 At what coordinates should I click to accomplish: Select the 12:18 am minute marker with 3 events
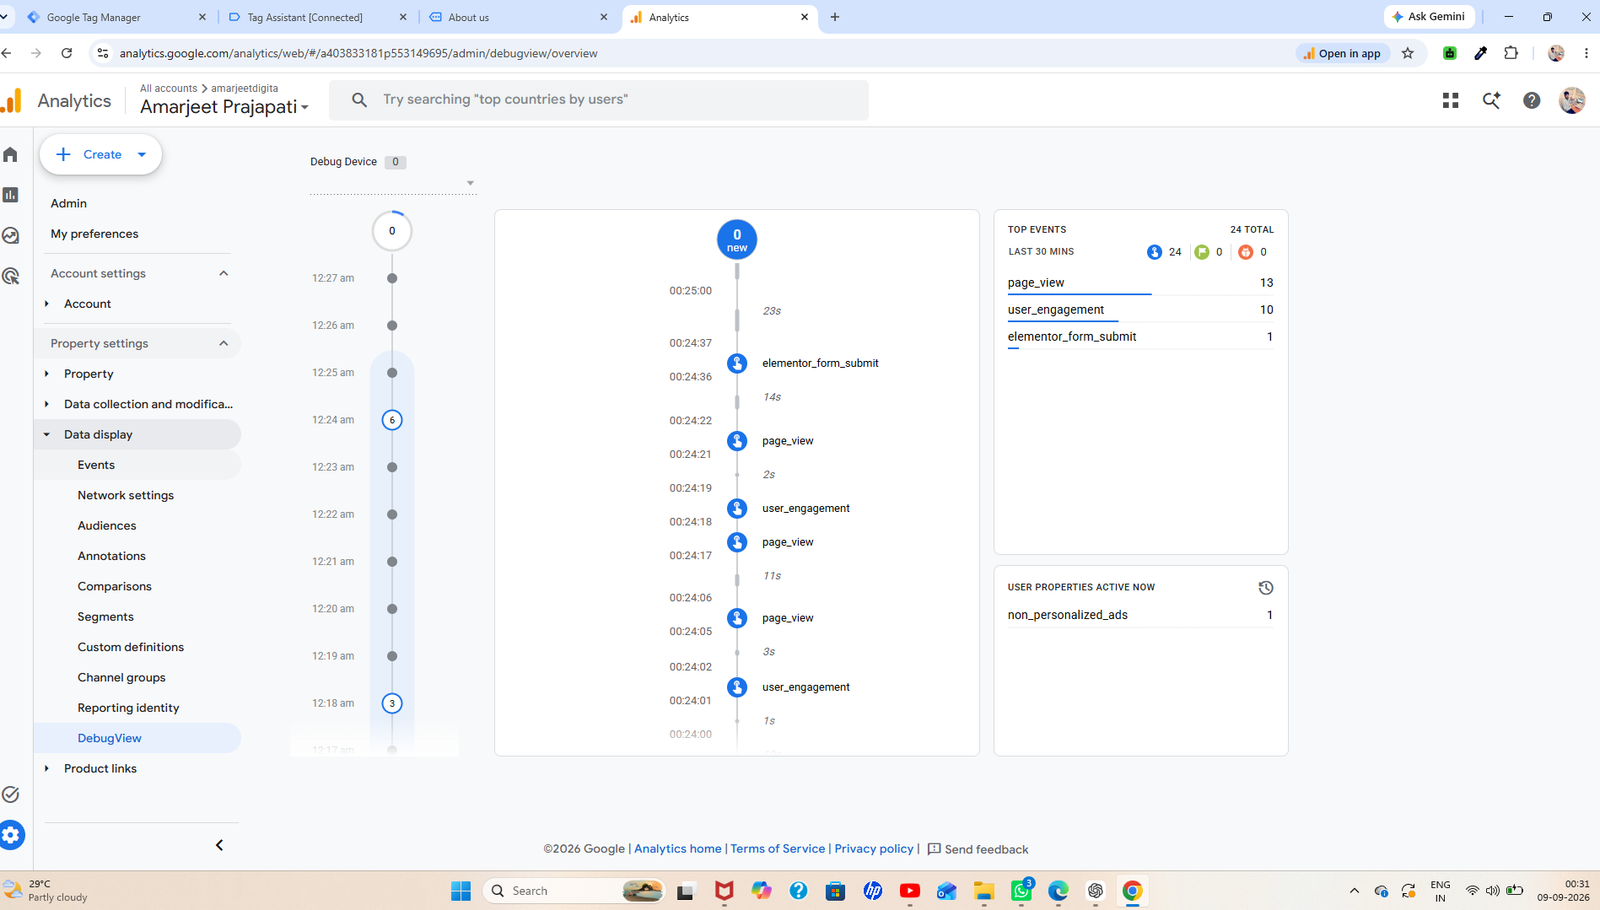pyautogui.click(x=392, y=703)
